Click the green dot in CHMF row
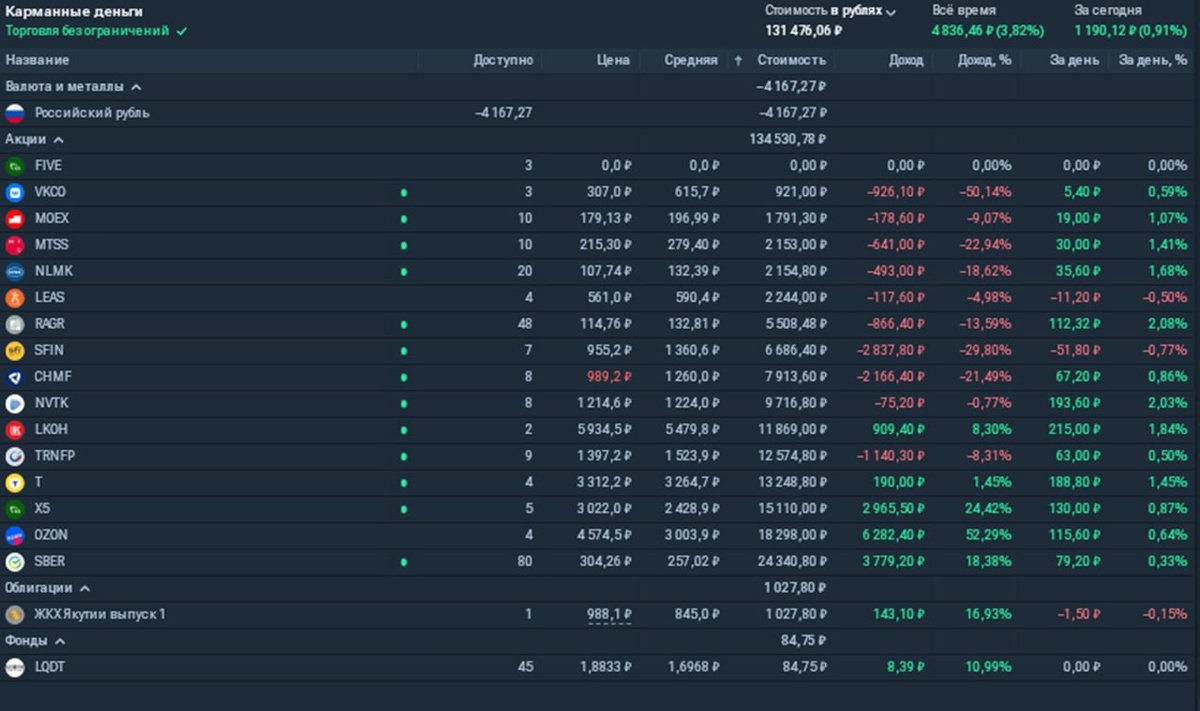The height and width of the screenshot is (711, 1200). (x=404, y=377)
